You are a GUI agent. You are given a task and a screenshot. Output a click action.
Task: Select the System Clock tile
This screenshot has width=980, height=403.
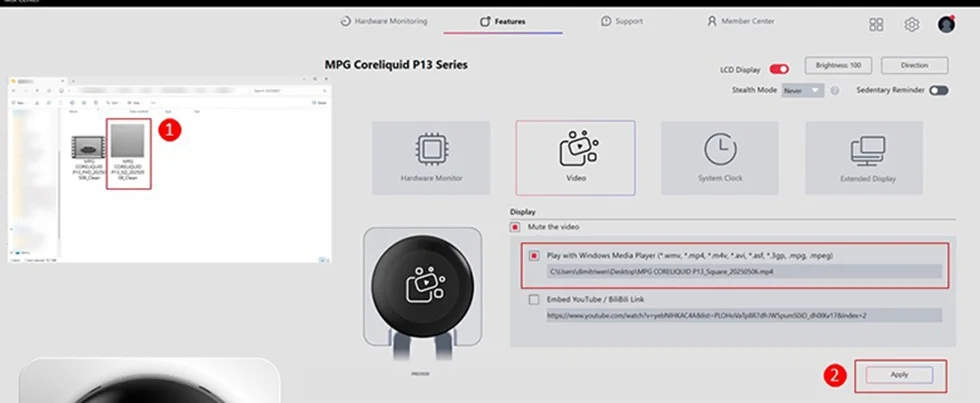(720, 157)
